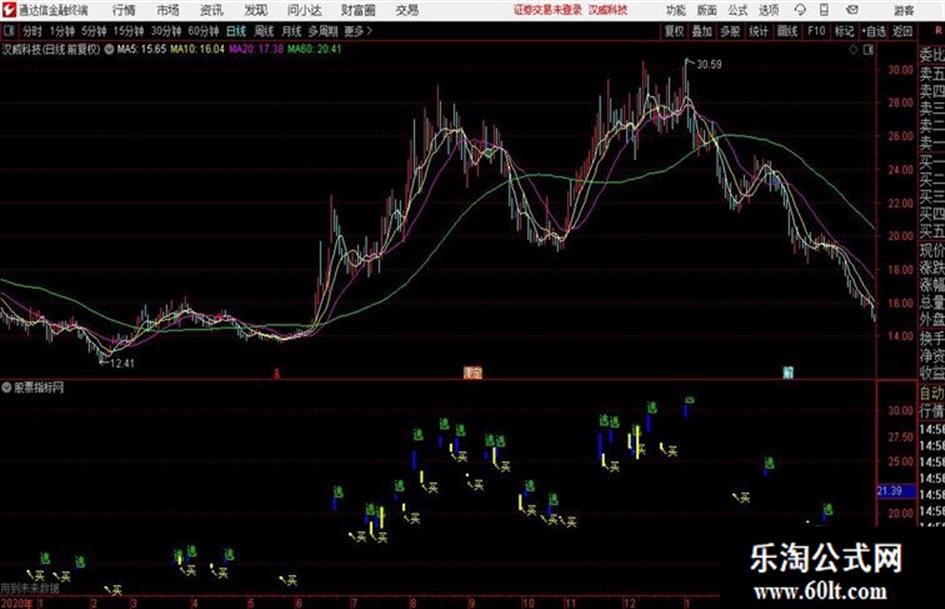The image size is (945, 609).
Task: Click the 标记 mark button
Action: [844, 31]
